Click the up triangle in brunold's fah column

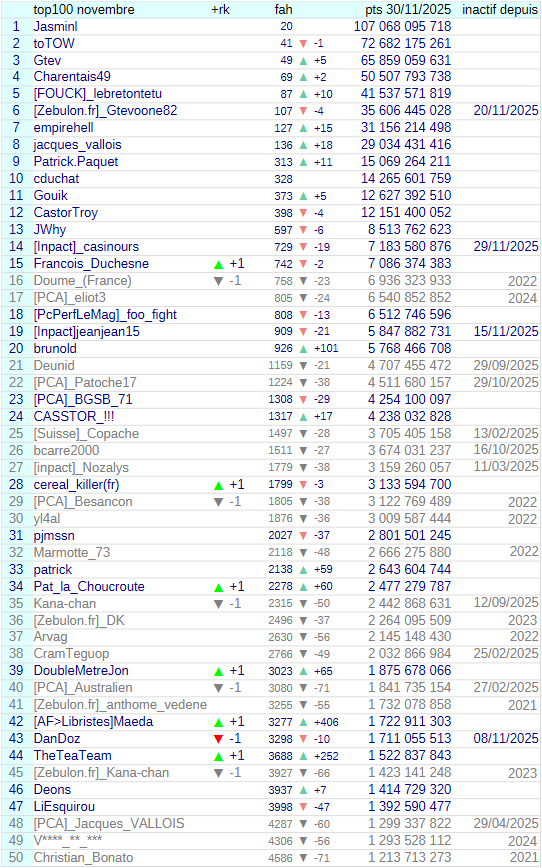303,349
